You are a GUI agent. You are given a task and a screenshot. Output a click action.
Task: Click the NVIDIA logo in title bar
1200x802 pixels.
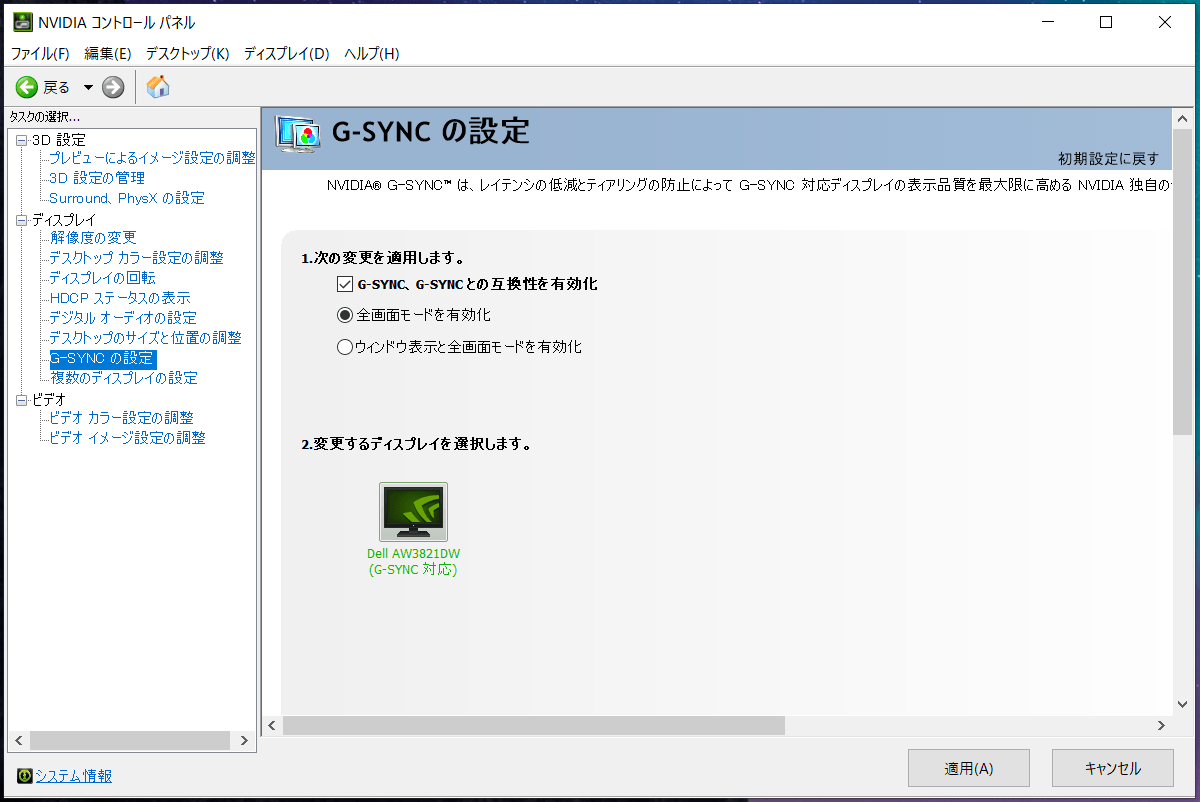(22, 22)
